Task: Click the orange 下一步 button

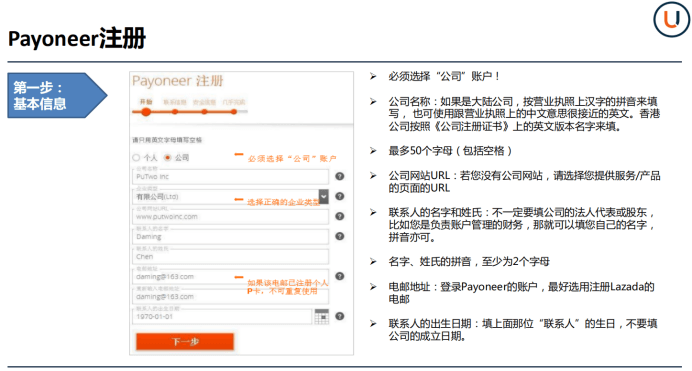Action: pyautogui.click(x=185, y=341)
